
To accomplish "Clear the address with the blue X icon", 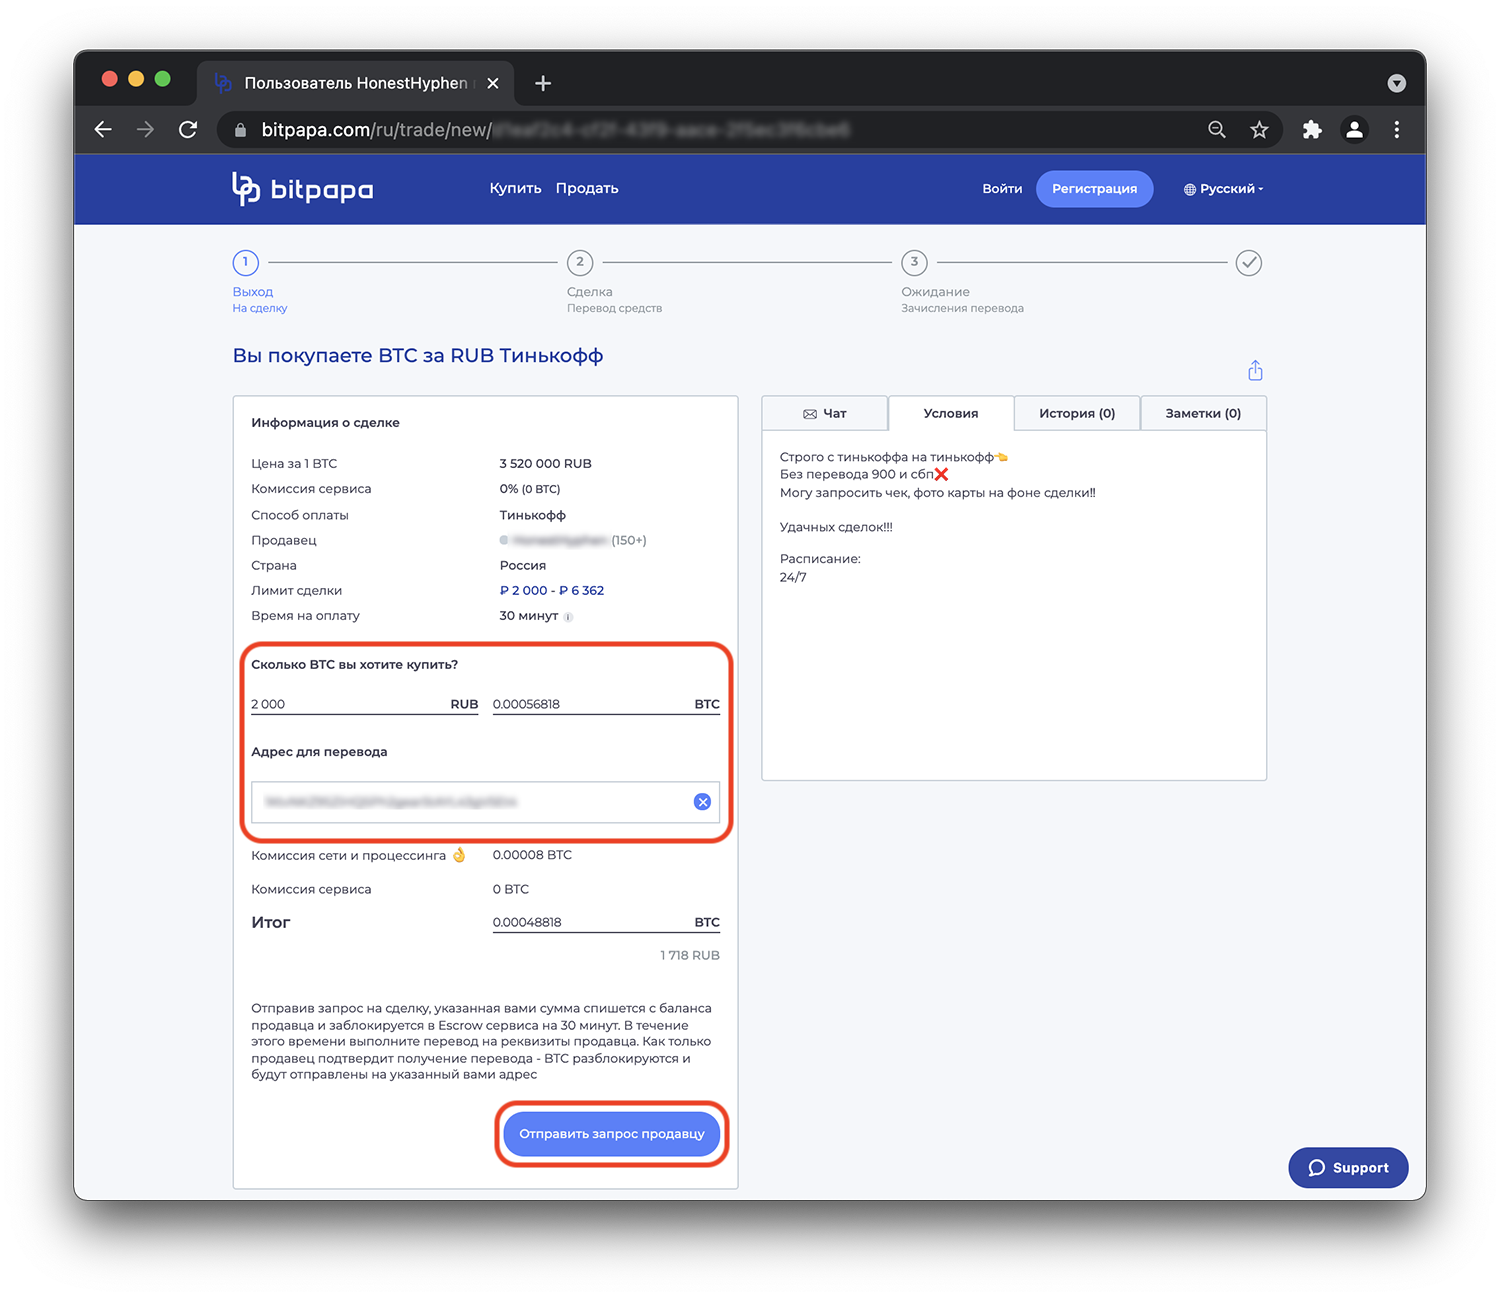I will pyautogui.click(x=703, y=802).
